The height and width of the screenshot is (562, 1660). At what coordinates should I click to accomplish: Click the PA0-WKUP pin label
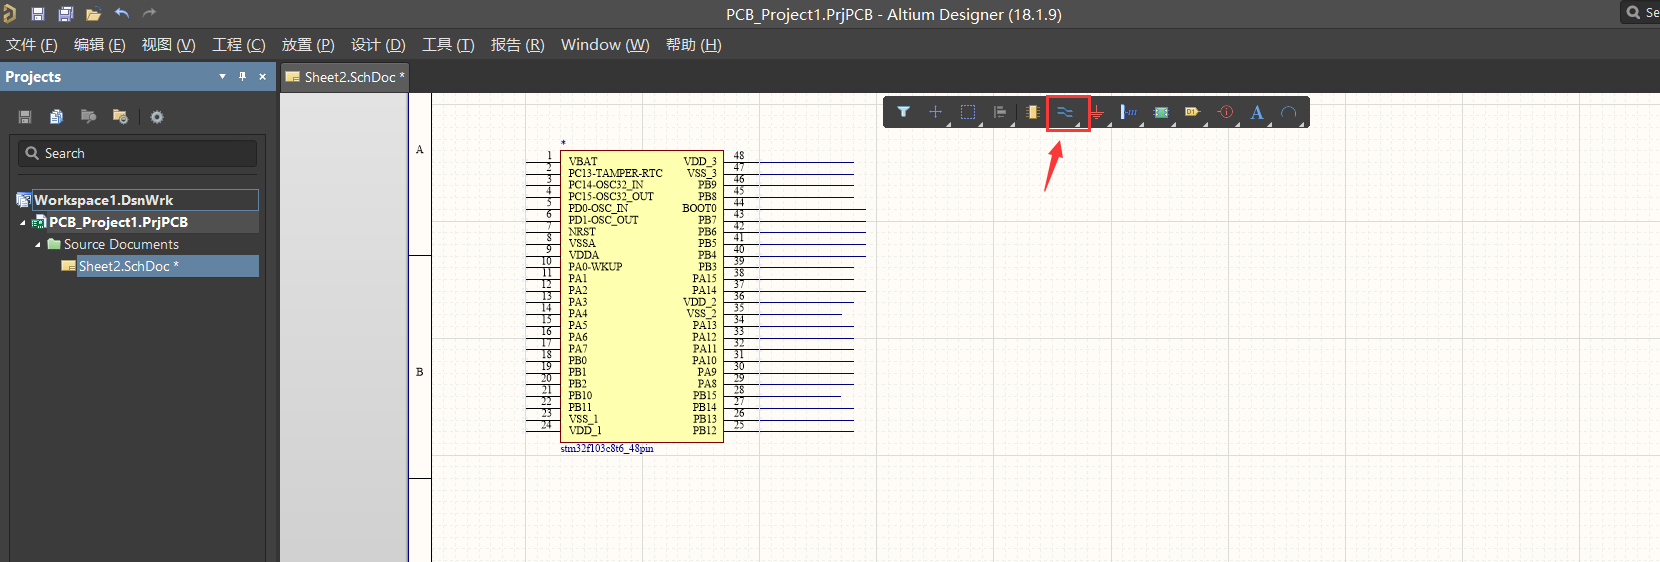pos(595,266)
